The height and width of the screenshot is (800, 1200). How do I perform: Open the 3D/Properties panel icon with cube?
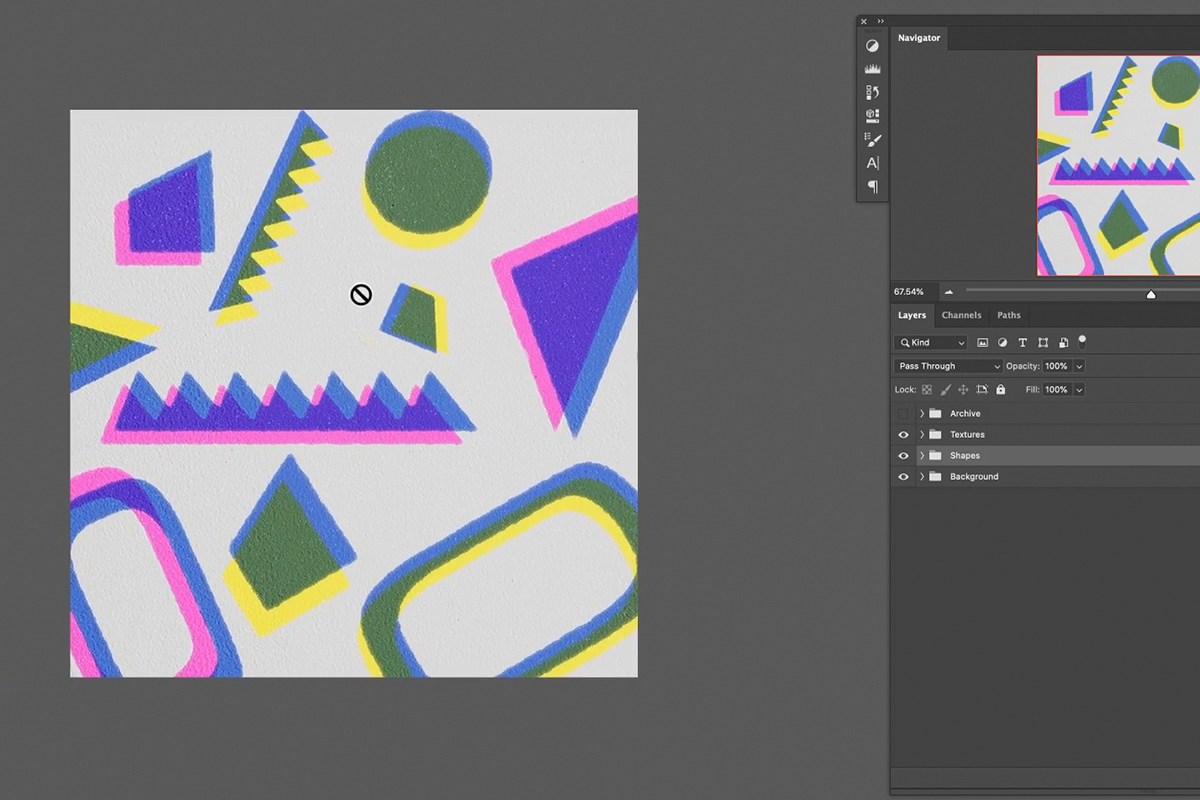click(872, 116)
